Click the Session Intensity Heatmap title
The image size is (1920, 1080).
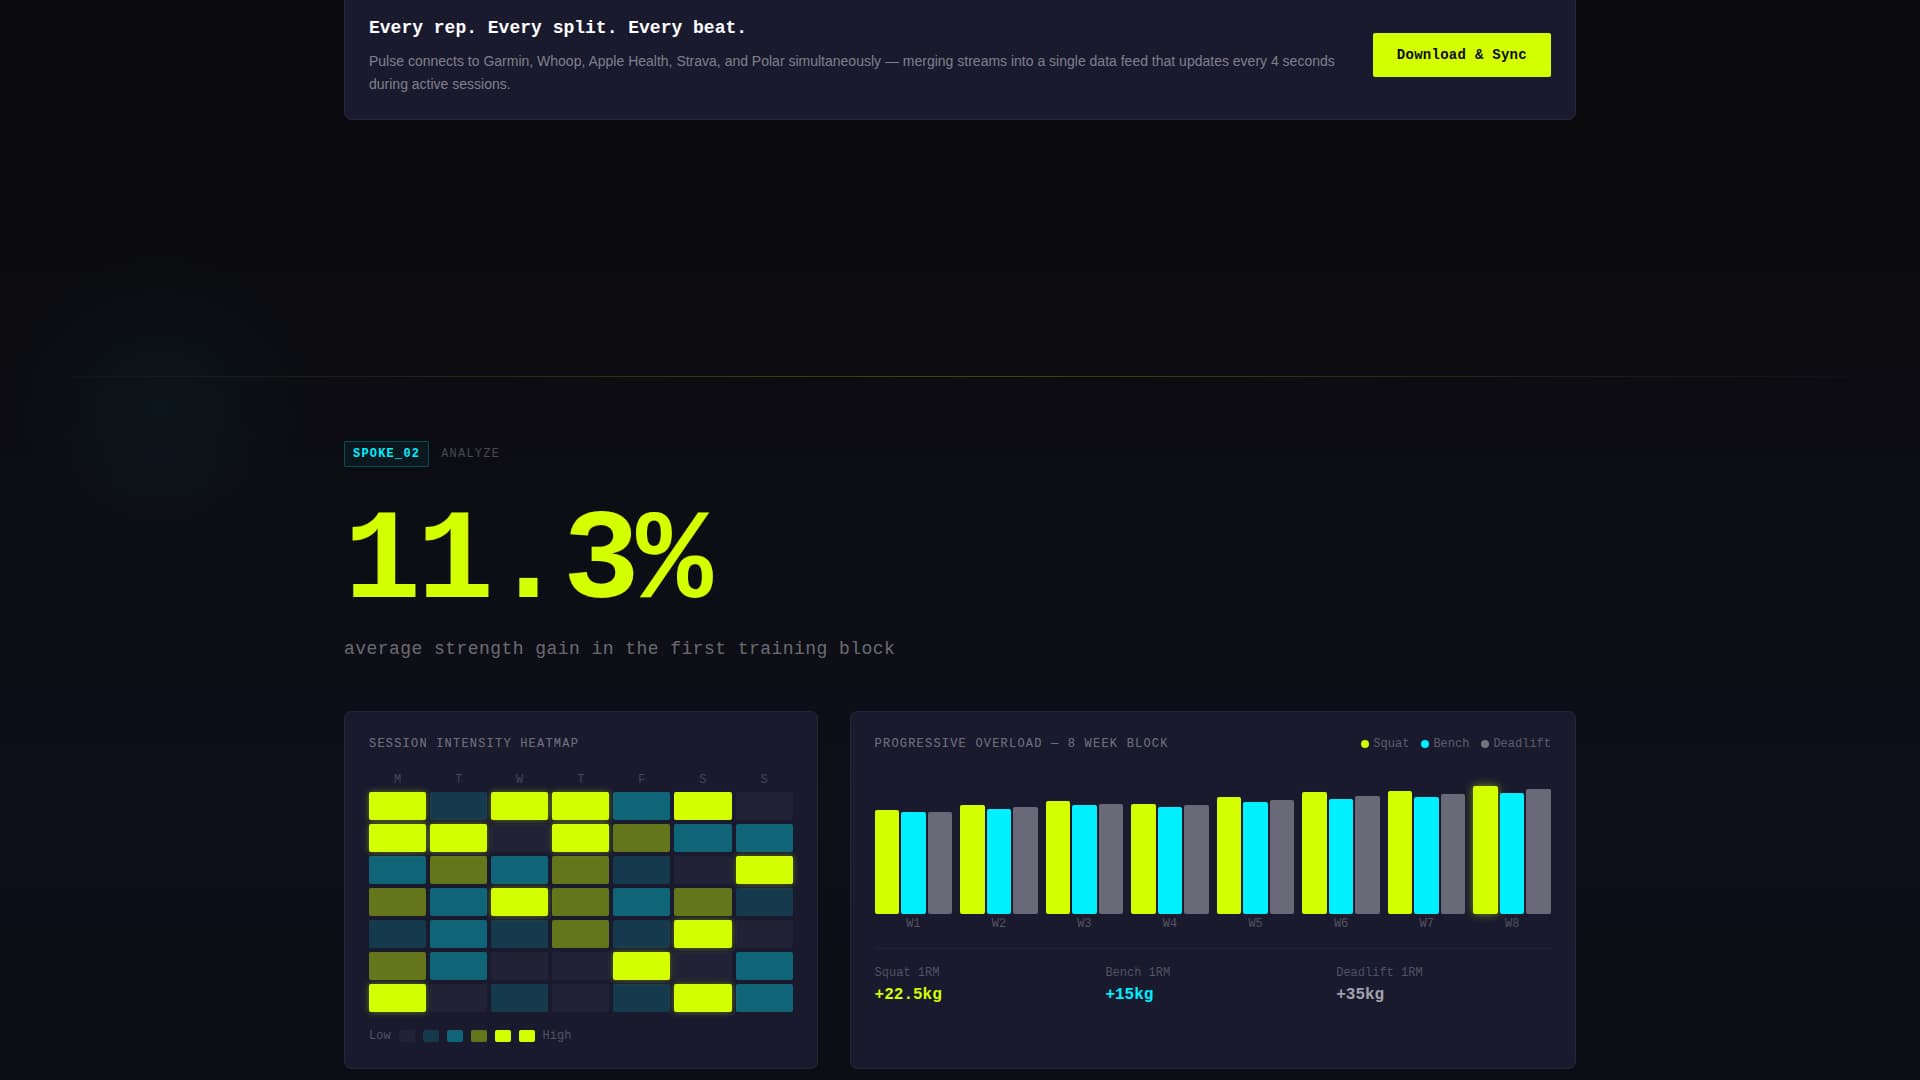pos(473,743)
